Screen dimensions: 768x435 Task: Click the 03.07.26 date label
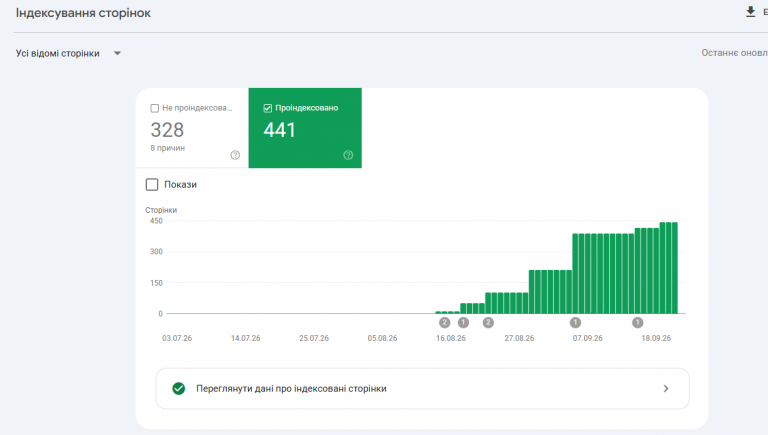177,338
